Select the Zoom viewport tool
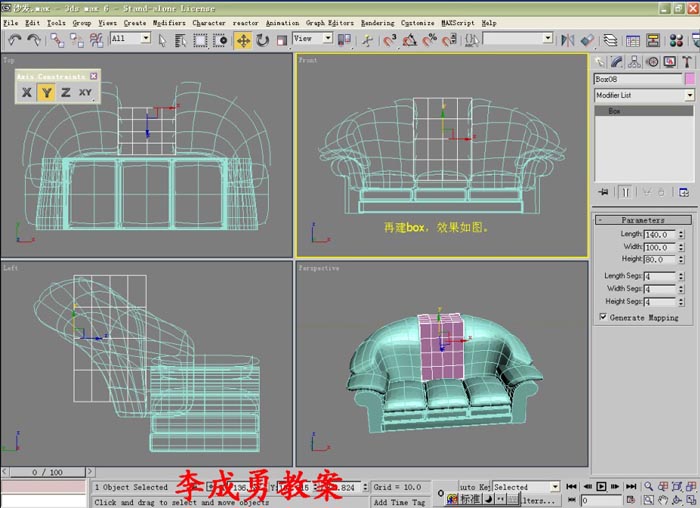This screenshot has width=700, height=508. click(649, 486)
